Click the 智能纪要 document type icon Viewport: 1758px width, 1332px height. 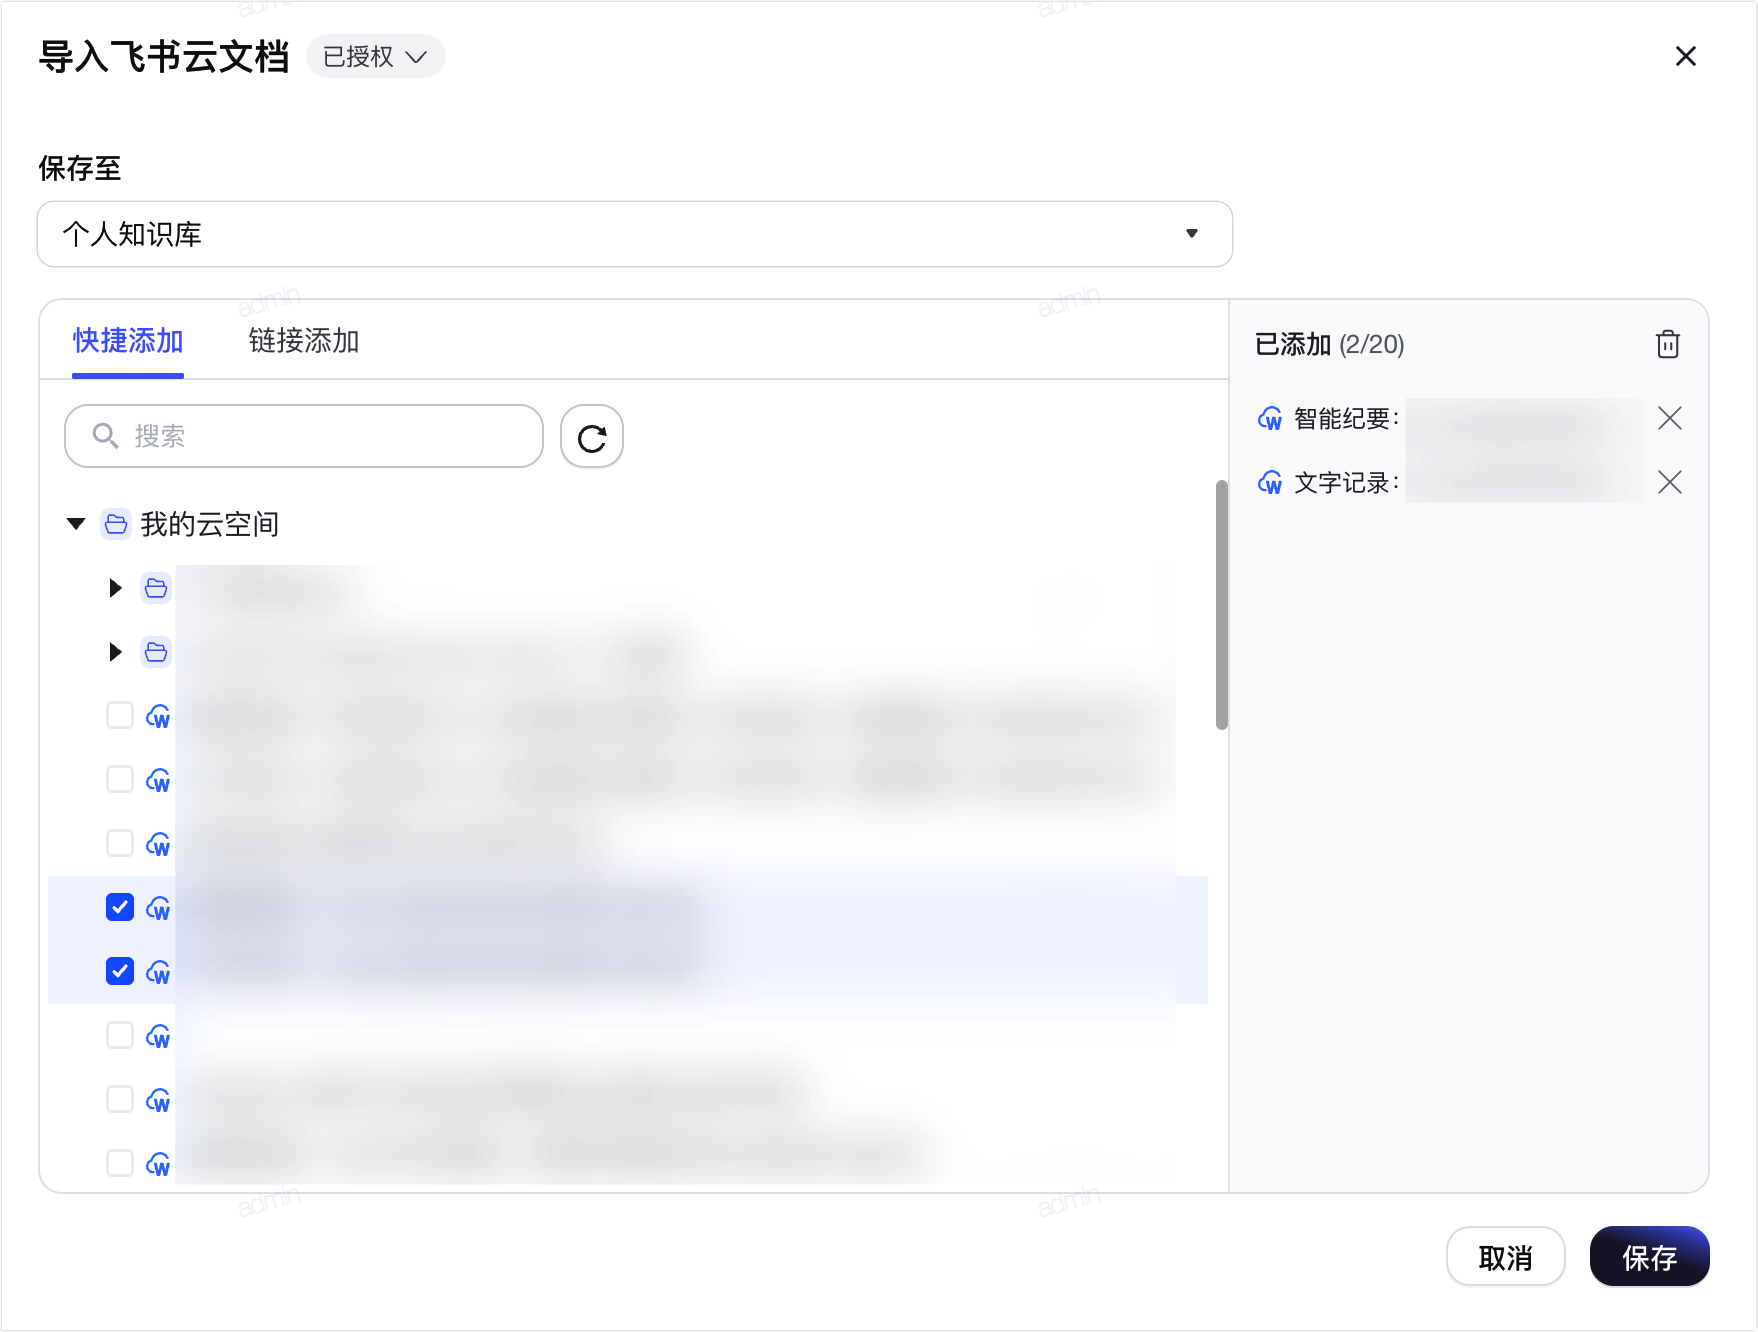pyautogui.click(x=1269, y=419)
